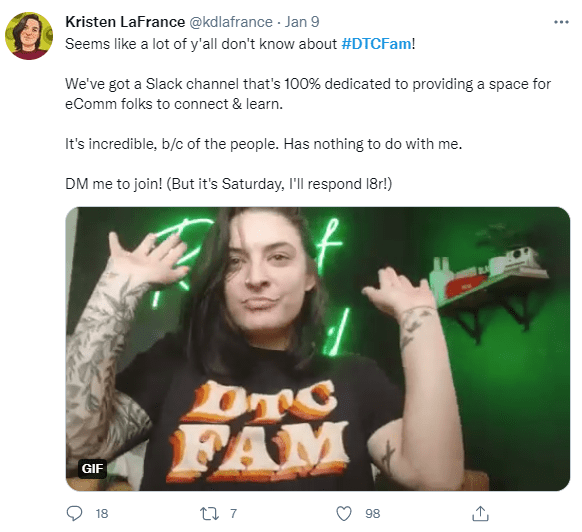Click the Slack channel paragraph text
Image resolution: width=582 pixels, height=532 pixels.
click(308, 94)
